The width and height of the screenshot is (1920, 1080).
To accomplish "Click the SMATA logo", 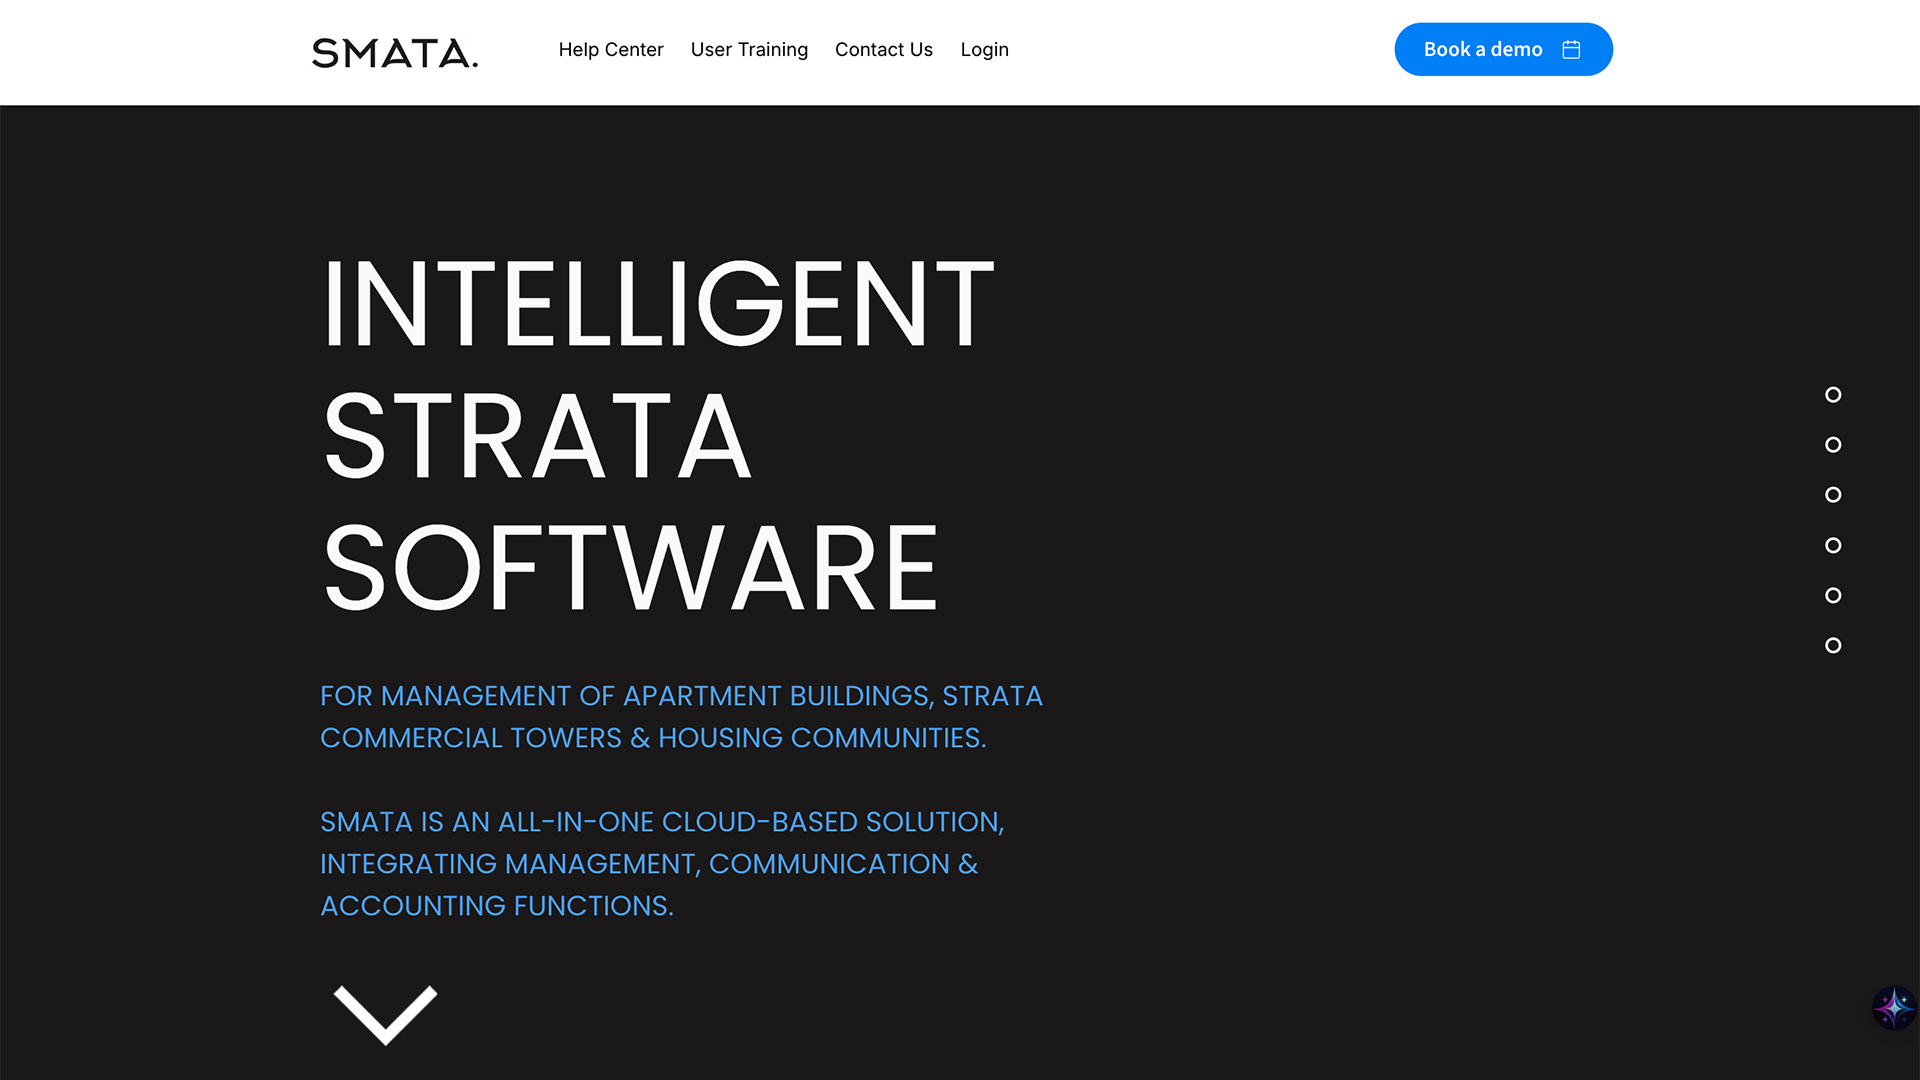I will [x=395, y=52].
